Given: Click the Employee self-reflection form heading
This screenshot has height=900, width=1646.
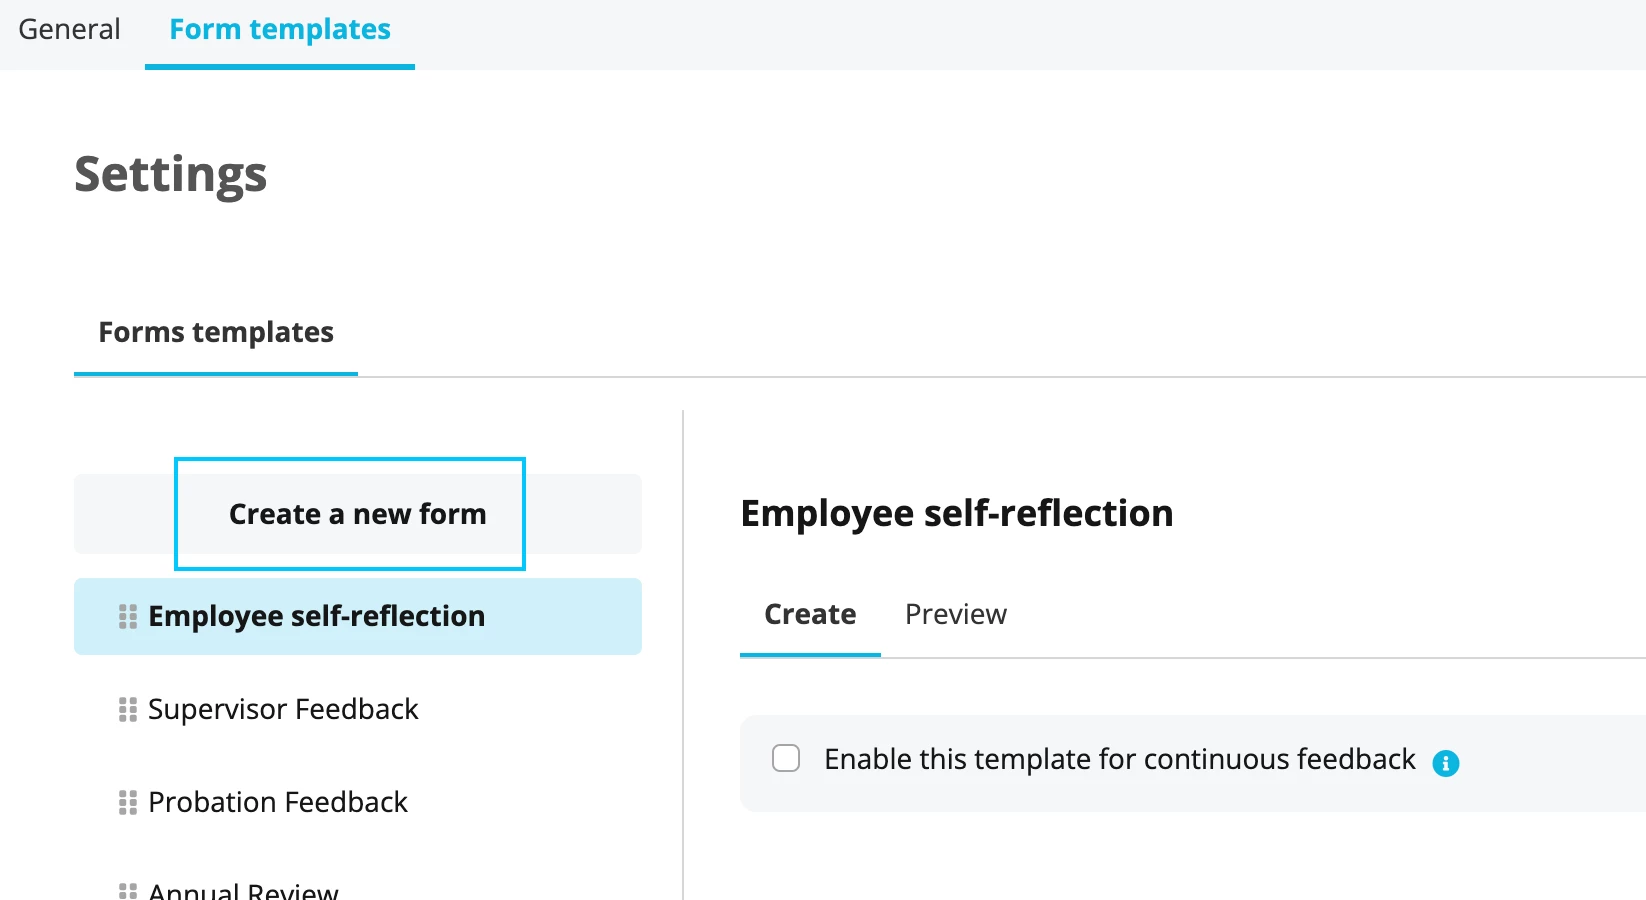Looking at the screenshot, I should pos(957,514).
